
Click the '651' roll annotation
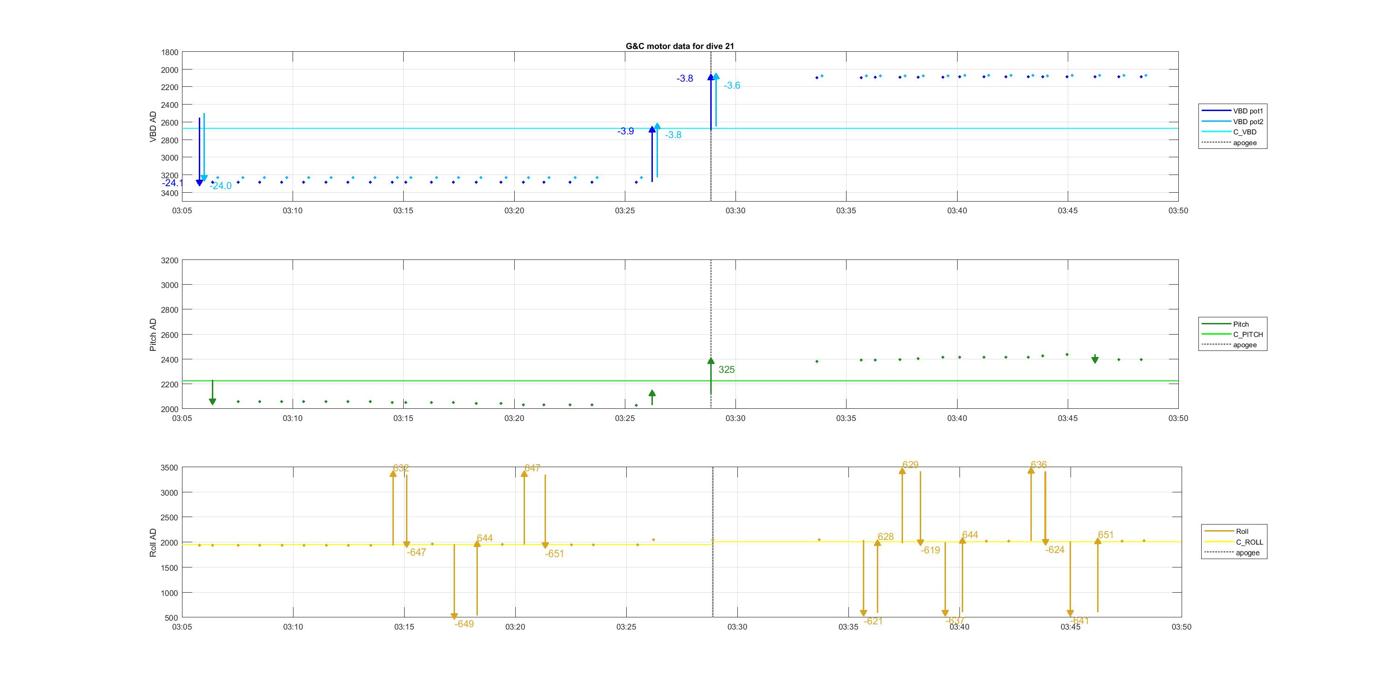coord(1106,535)
